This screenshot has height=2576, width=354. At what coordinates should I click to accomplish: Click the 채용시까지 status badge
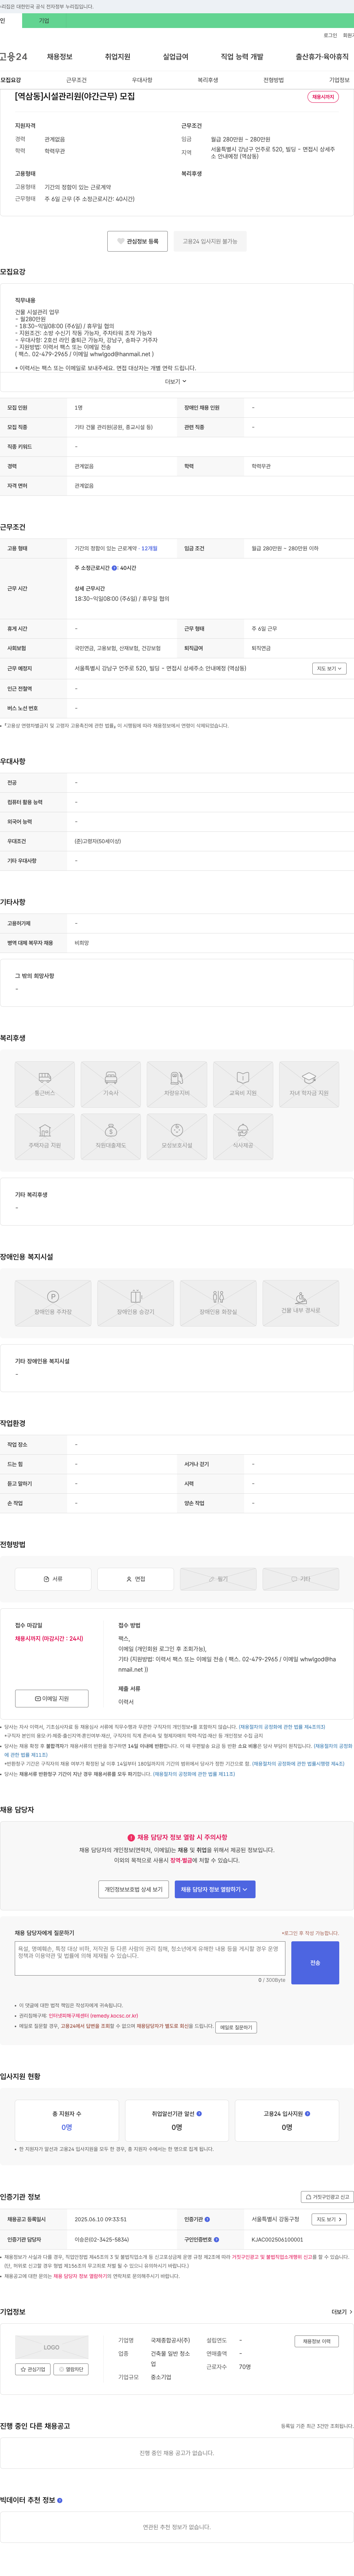pyautogui.click(x=323, y=97)
